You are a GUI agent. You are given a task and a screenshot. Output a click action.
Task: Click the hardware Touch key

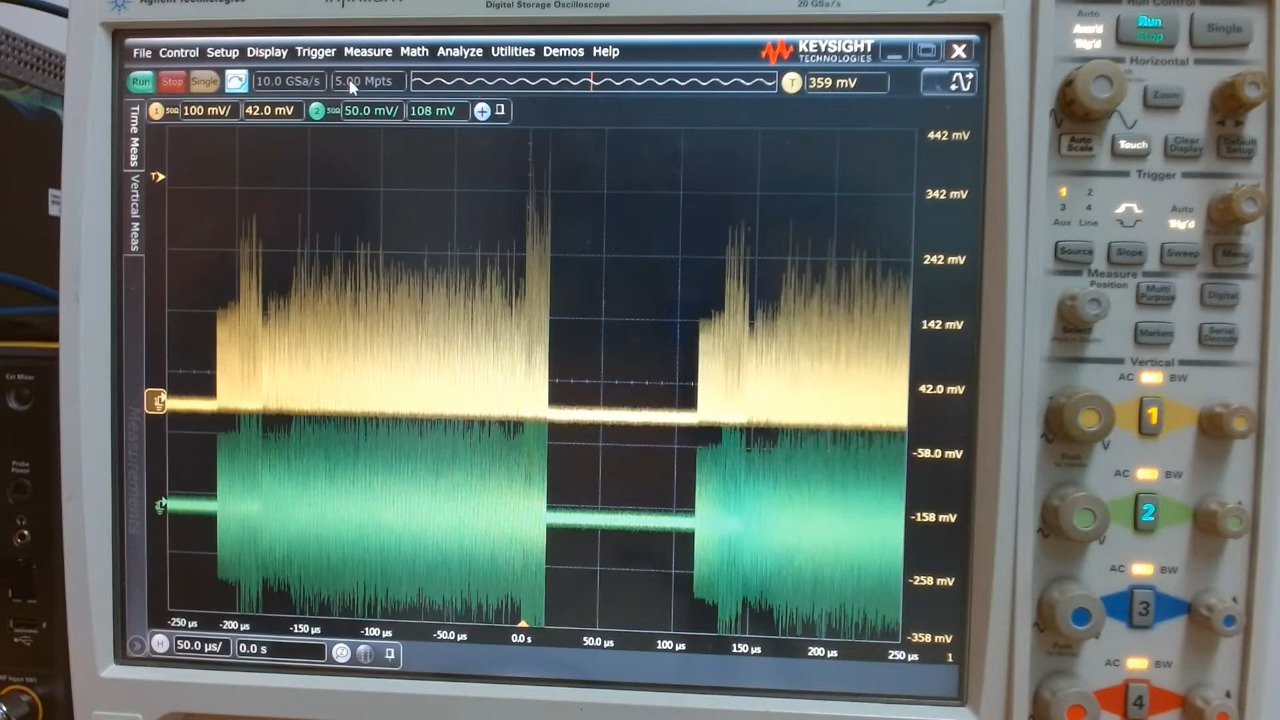click(x=1133, y=145)
